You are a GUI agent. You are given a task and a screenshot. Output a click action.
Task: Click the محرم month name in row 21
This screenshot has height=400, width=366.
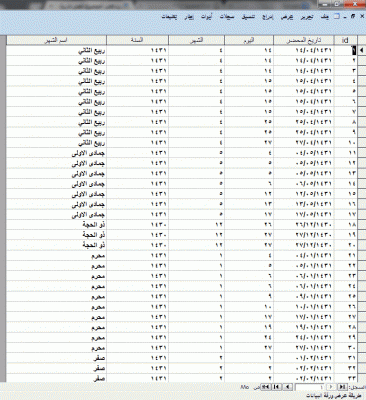pyautogui.click(x=98, y=256)
